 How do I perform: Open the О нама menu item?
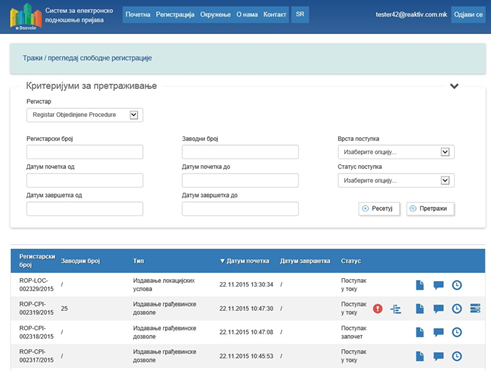coord(247,15)
